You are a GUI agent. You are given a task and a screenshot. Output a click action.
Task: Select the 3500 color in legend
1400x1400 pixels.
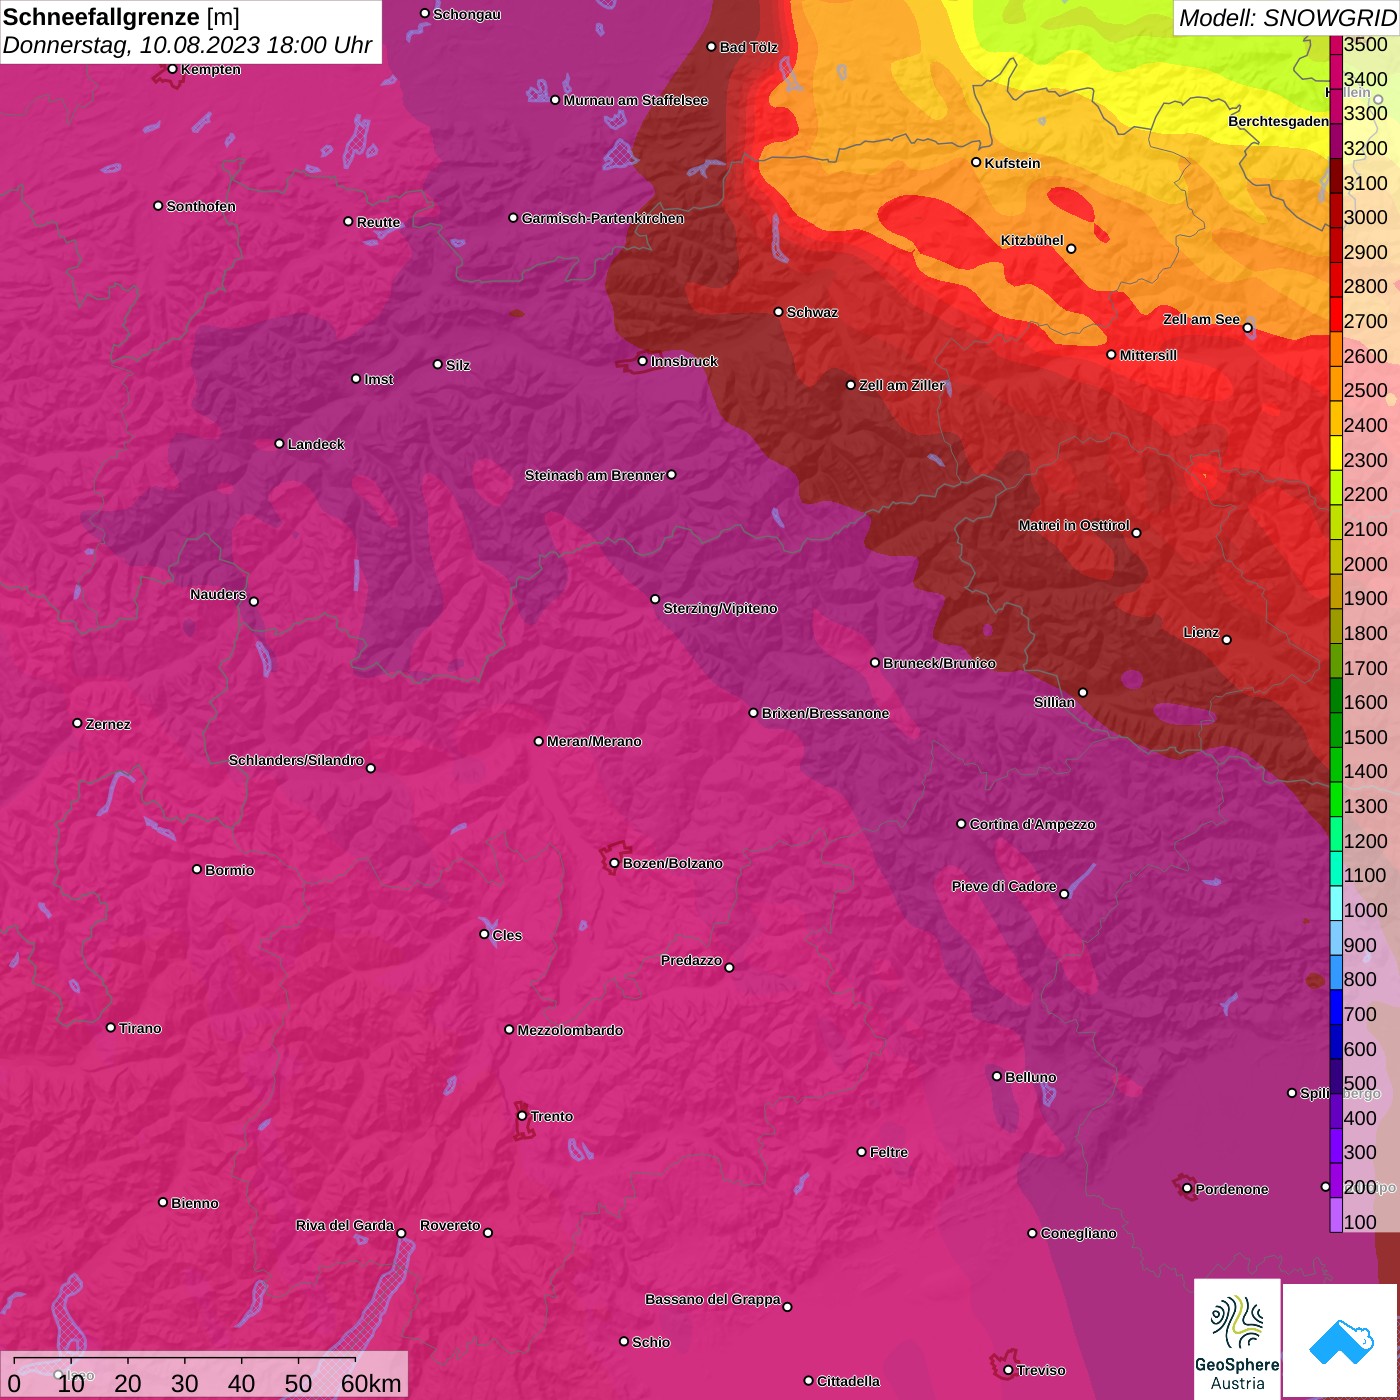[x=1336, y=44]
